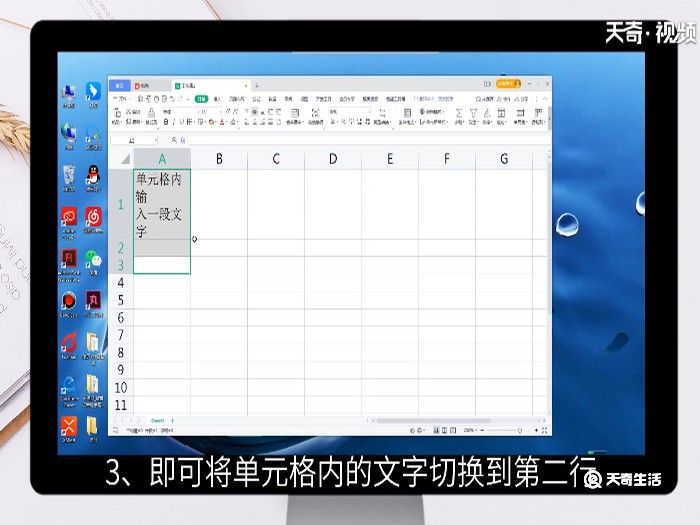Click the Bold formatting icon
This screenshot has width=700, height=525.
point(166,122)
